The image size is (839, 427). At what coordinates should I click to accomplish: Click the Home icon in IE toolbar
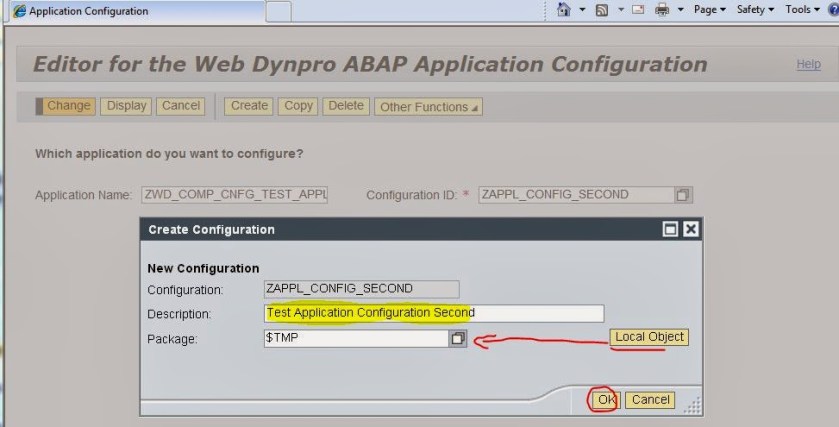coord(563,10)
